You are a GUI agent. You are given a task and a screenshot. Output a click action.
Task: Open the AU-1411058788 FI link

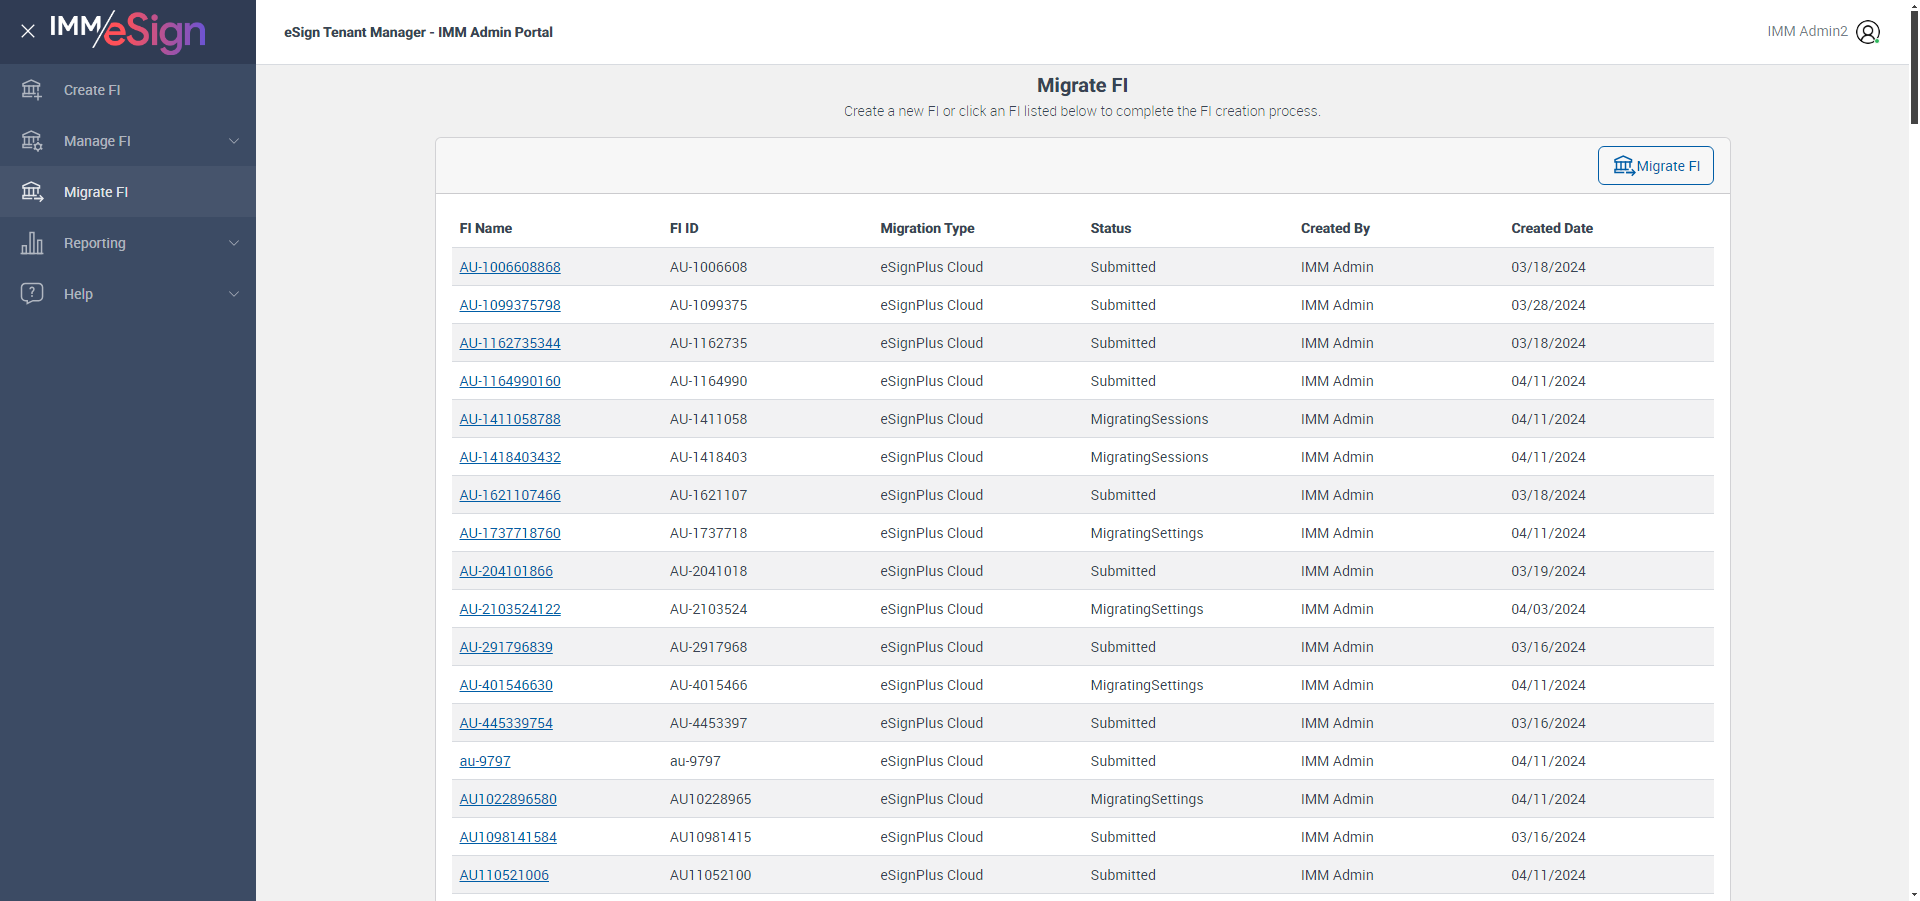(x=510, y=419)
